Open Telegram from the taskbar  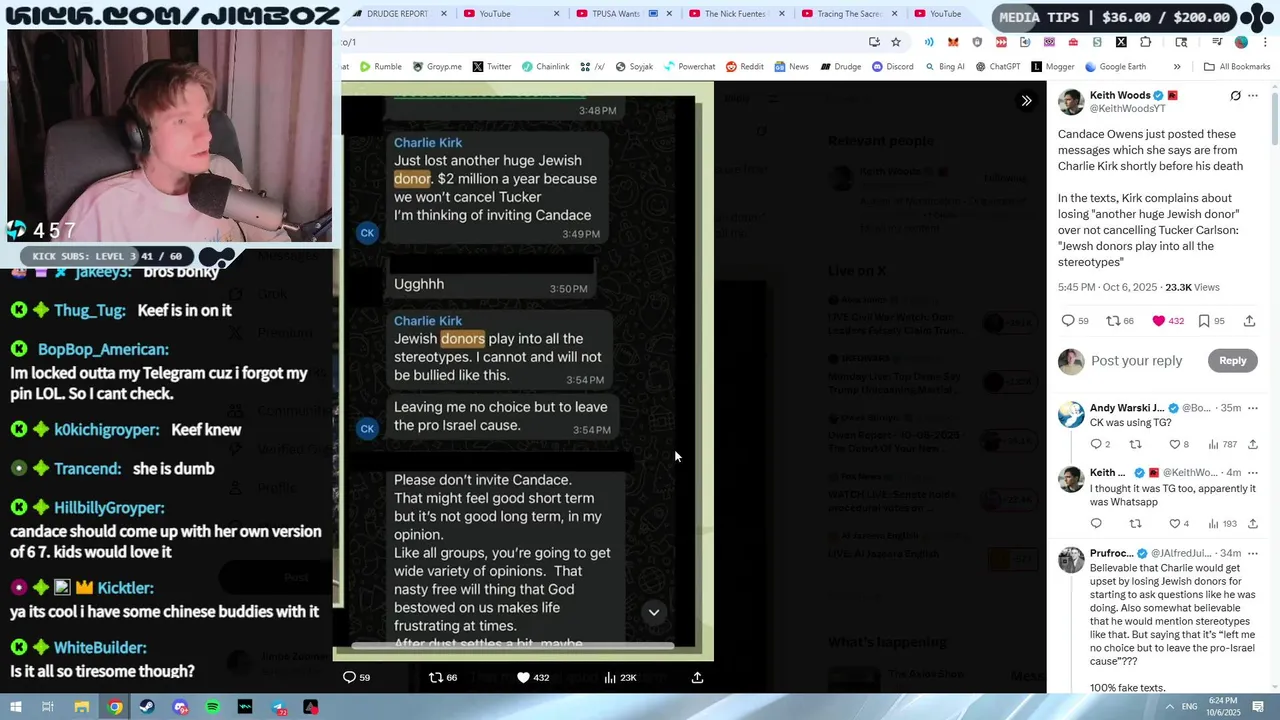[278, 707]
